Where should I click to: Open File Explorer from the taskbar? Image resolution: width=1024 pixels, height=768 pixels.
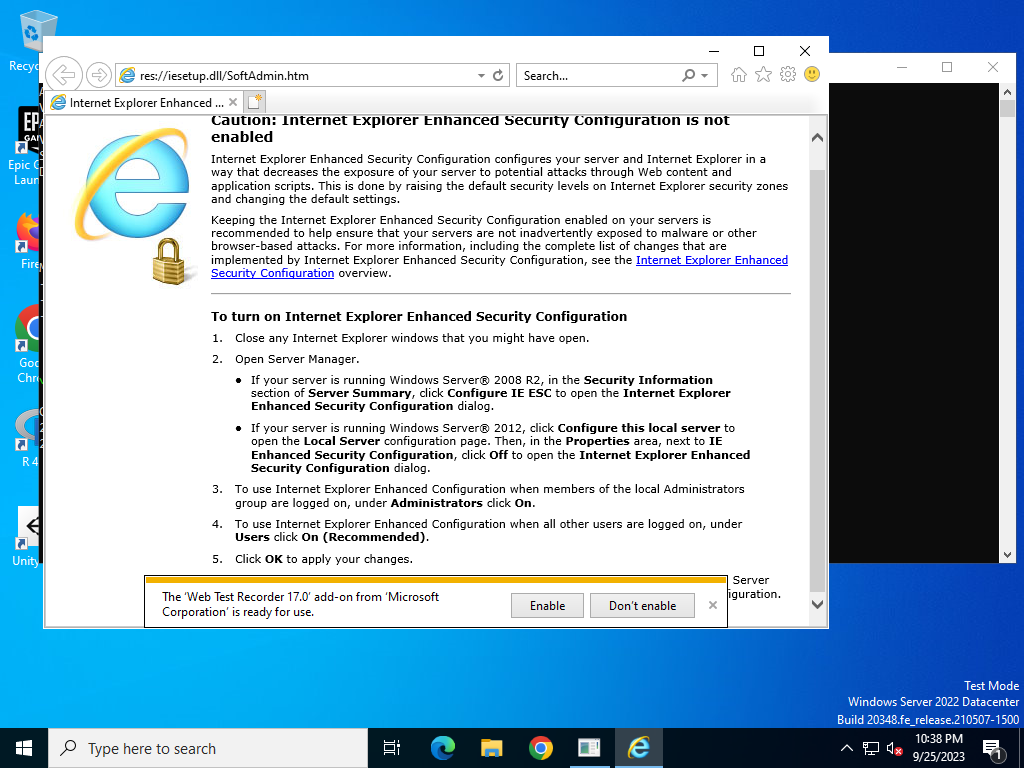[x=492, y=748]
